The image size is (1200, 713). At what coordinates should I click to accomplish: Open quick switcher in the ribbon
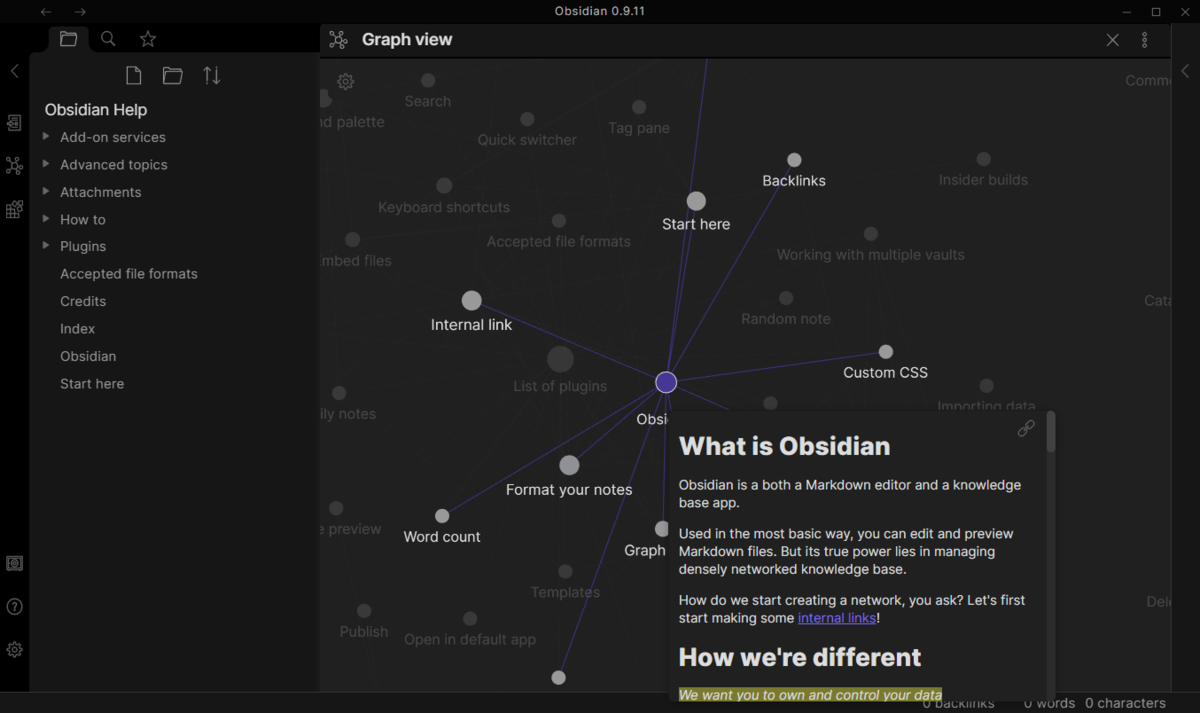point(14,123)
